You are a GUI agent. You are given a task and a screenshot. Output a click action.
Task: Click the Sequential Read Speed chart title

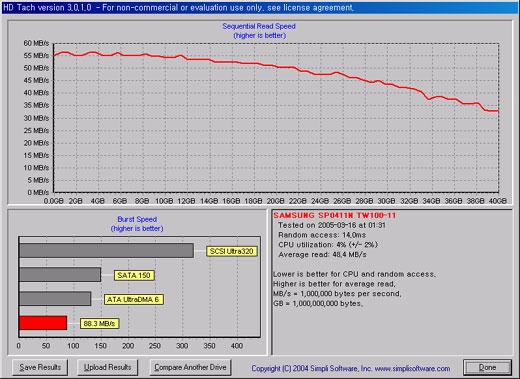[259, 26]
